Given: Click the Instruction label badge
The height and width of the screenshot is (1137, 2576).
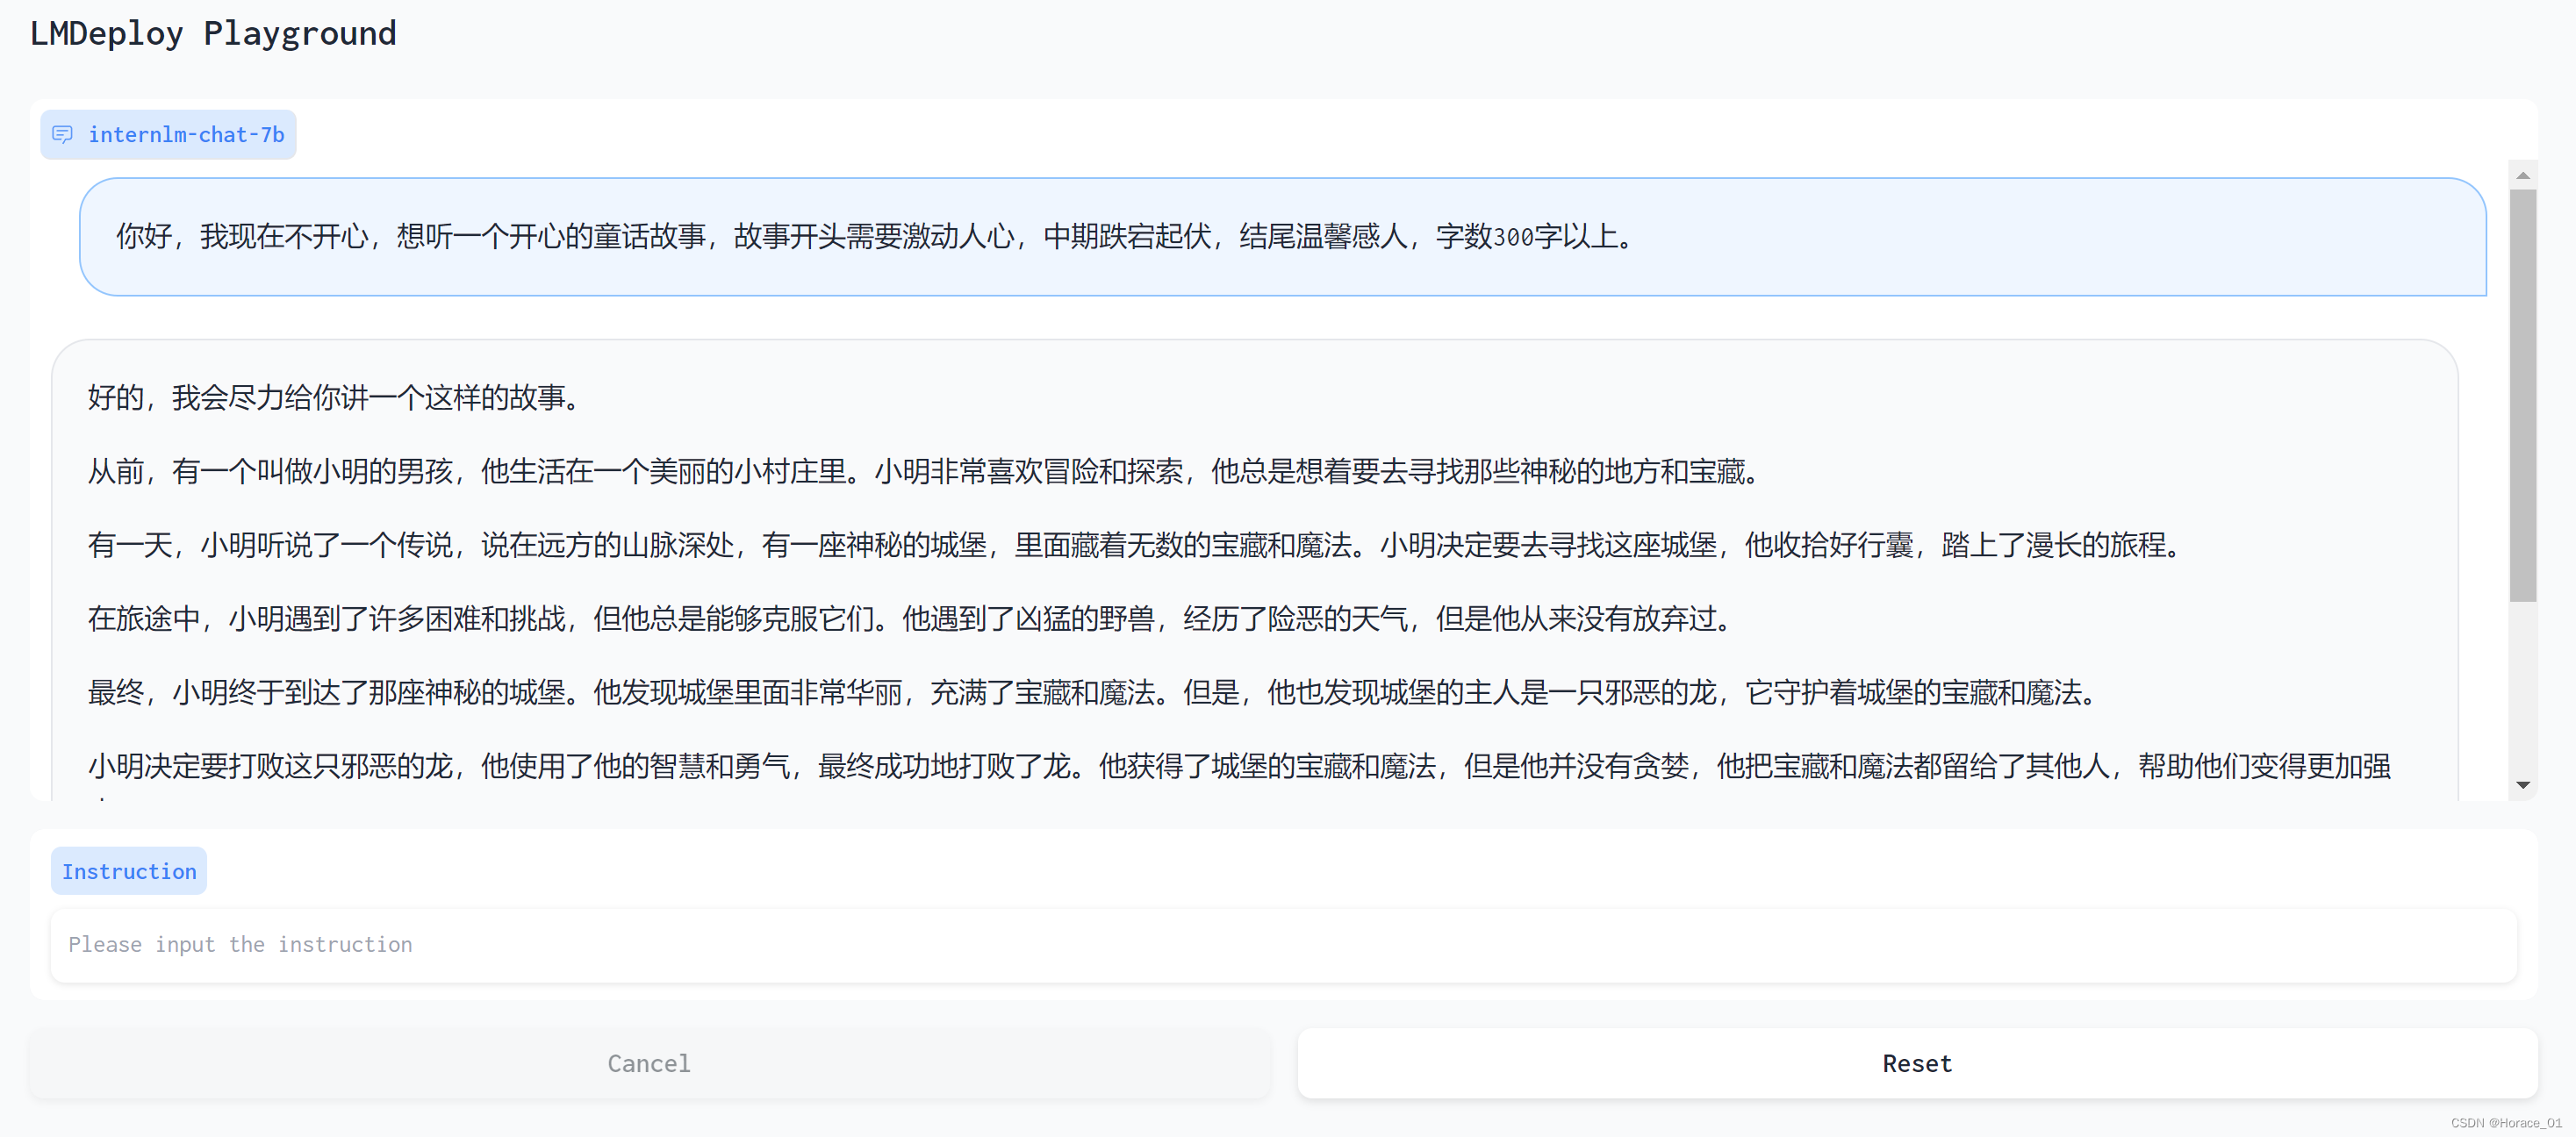Looking at the screenshot, I should click(128, 871).
